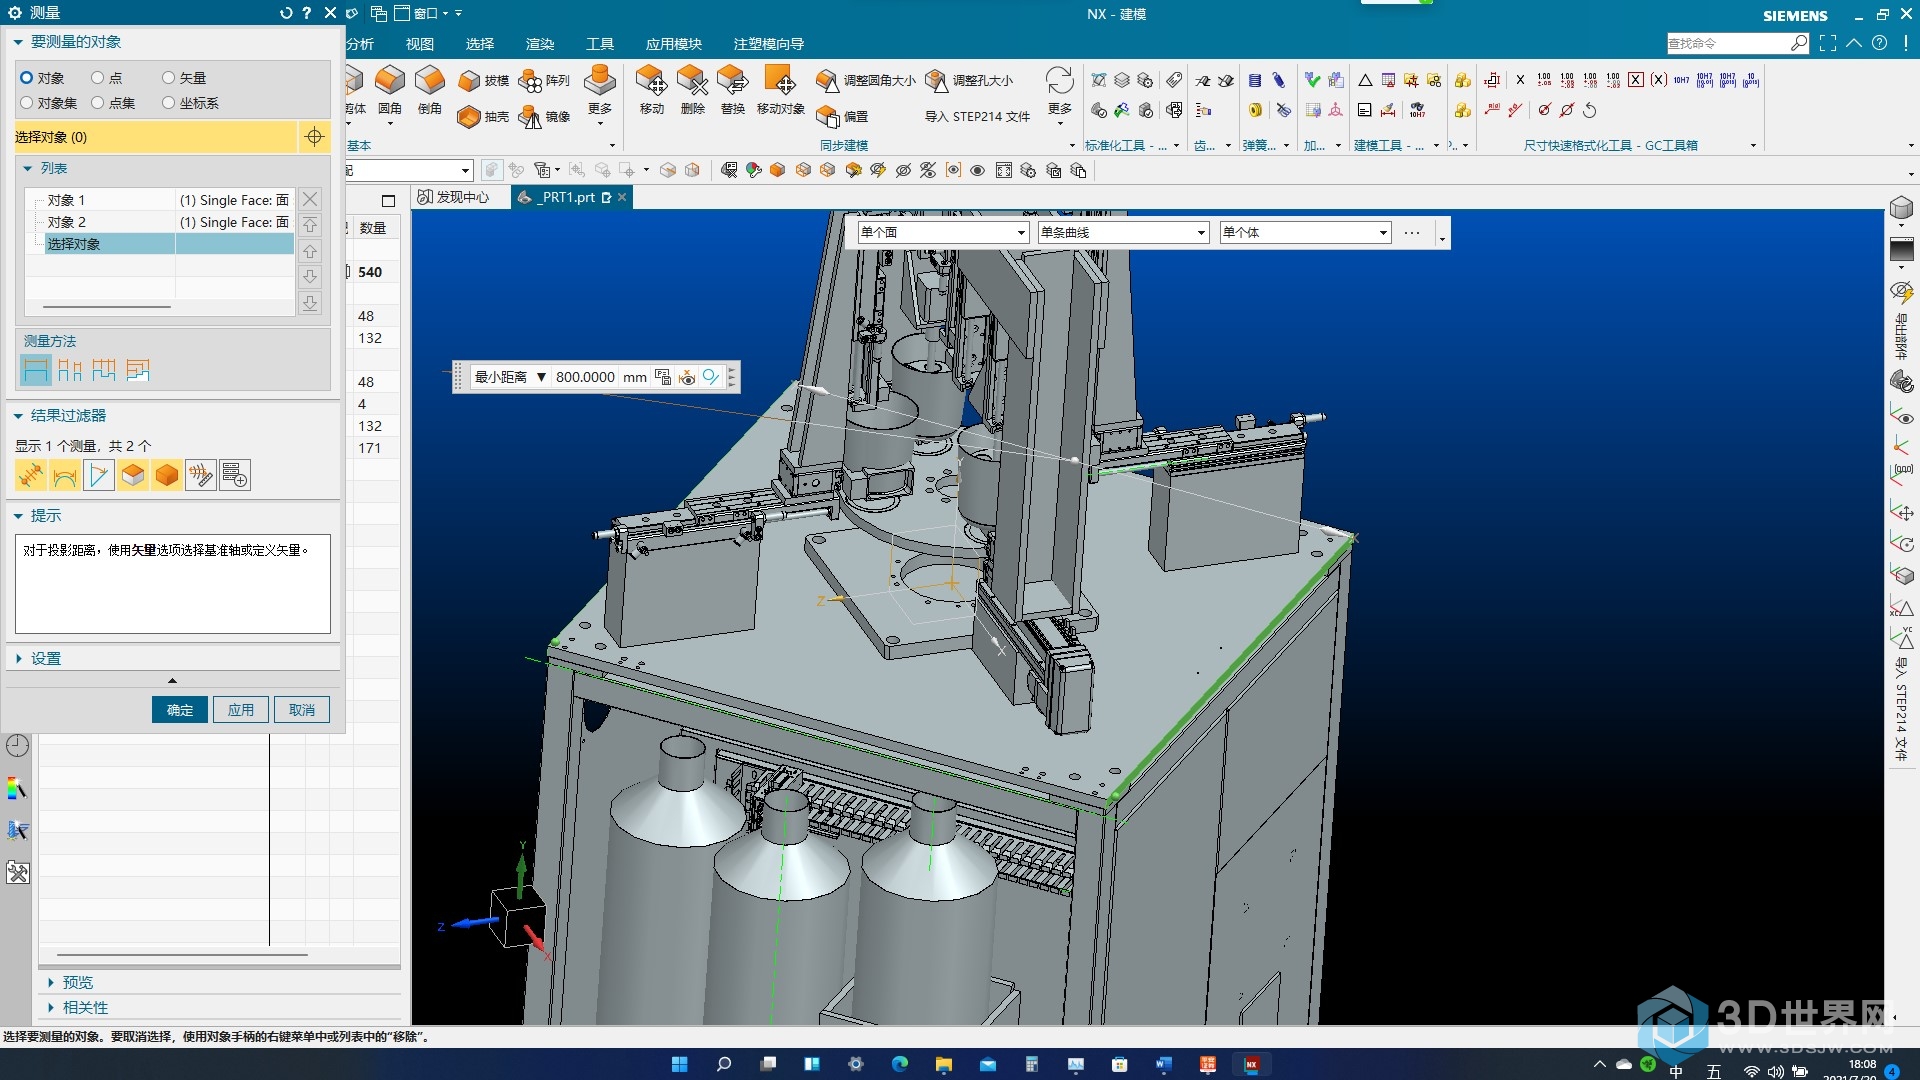Select the 对象集 radio button
Image resolution: width=1920 pixels, height=1080 pixels.
coord(27,103)
